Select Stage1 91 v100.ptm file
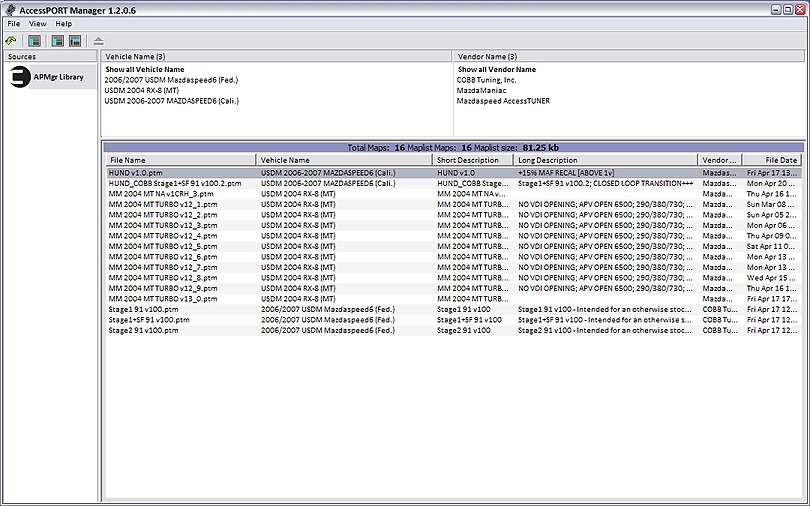This screenshot has height=506, width=810. click(143, 309)
